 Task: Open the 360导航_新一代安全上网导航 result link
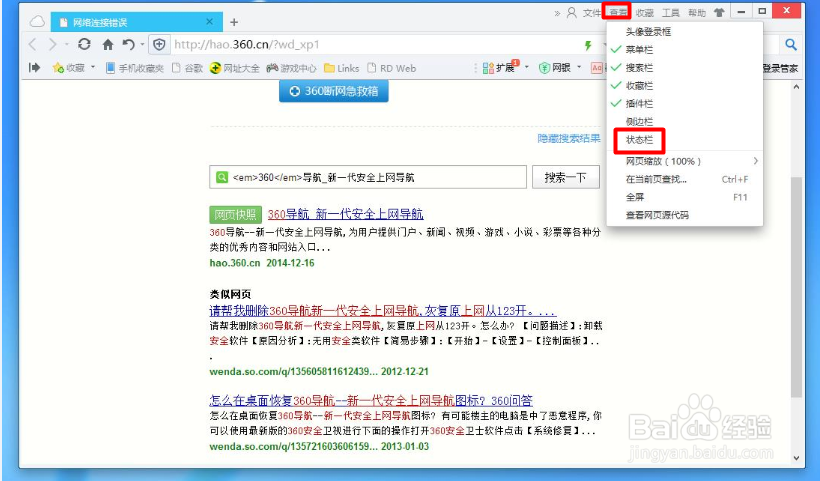point(346,214)
